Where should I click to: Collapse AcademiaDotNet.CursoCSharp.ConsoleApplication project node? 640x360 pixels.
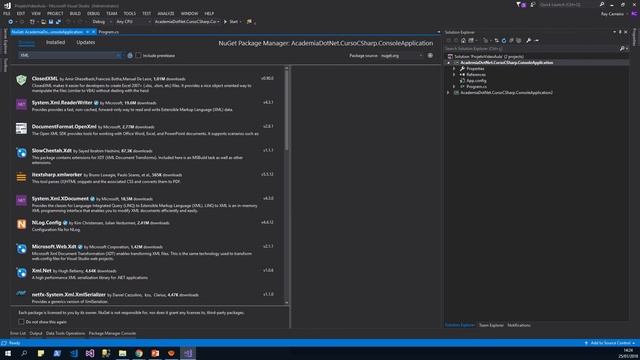point(449,63)
